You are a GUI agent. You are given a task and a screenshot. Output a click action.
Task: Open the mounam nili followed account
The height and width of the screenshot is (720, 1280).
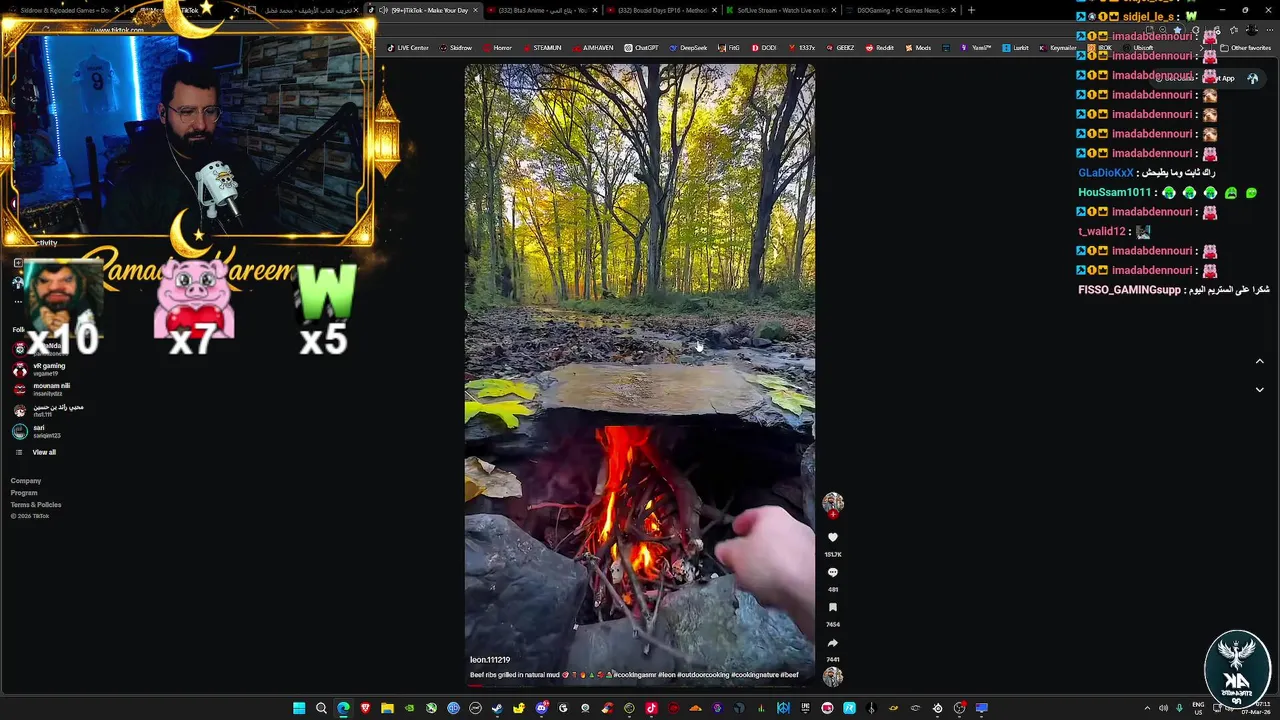click(42, 389)
